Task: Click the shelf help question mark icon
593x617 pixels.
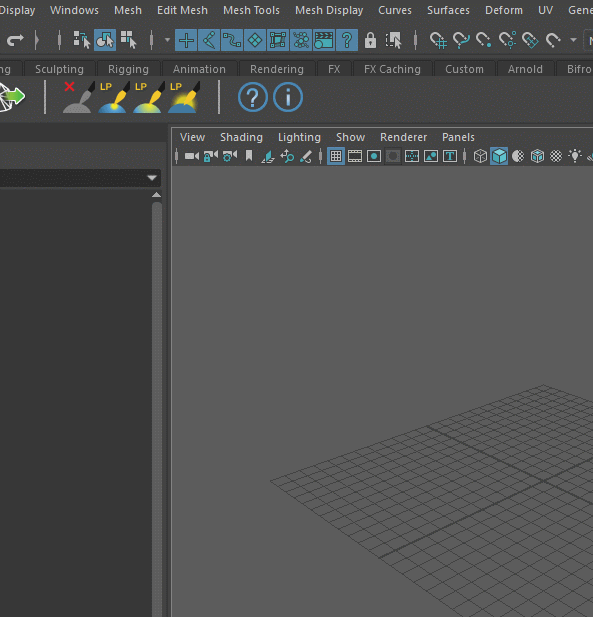Action: click(x=253, y=97)
